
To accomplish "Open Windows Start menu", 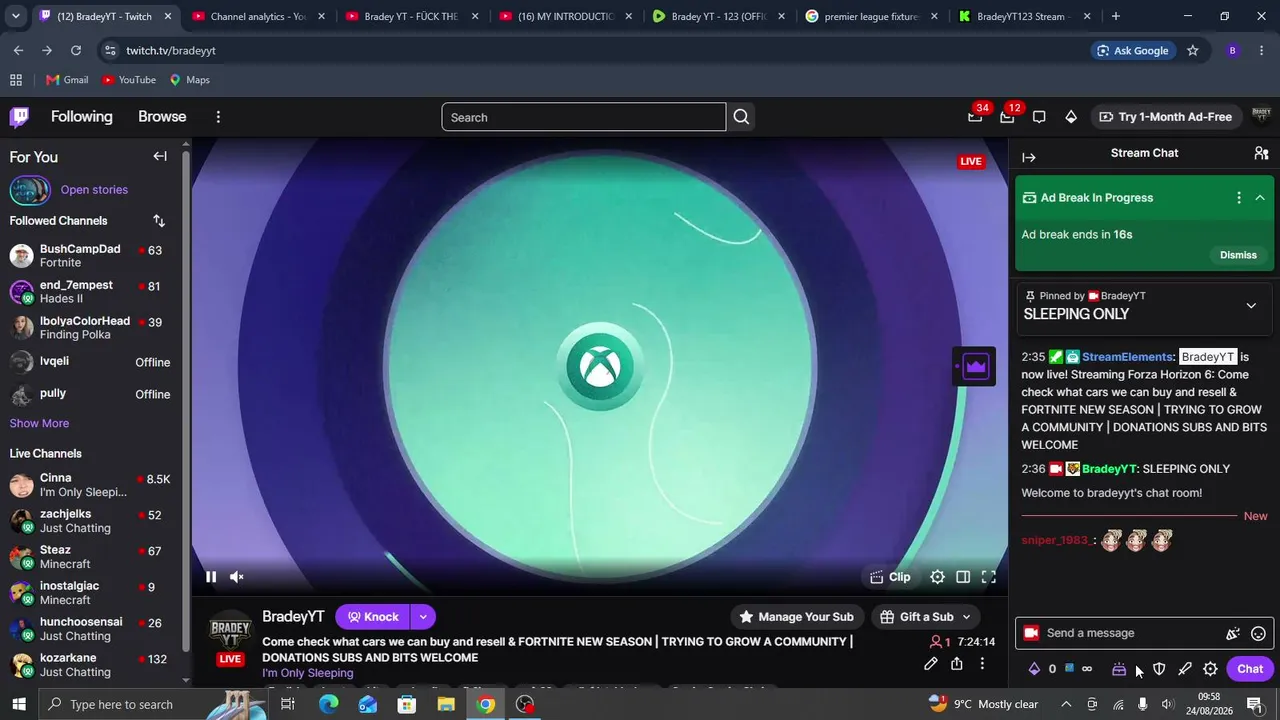I will [x=19, y=704].
